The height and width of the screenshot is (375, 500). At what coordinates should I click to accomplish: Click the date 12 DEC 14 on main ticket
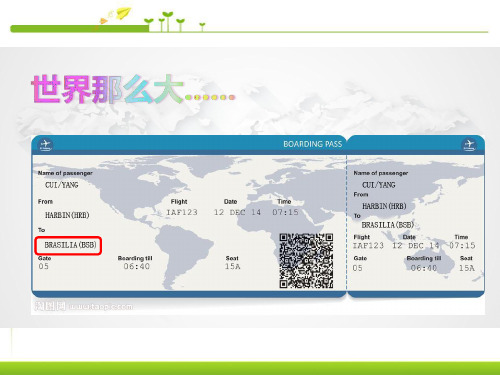pos(237,212)
